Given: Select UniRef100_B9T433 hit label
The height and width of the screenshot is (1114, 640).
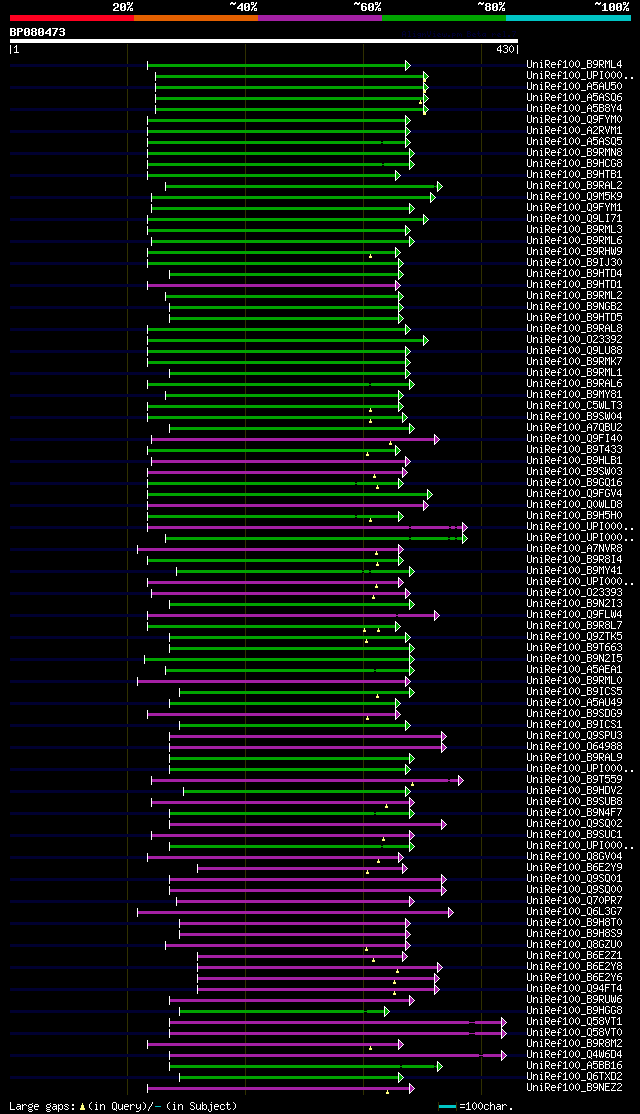Looking at the screenshot, I should pyautogui.click(x=575, y=450).
